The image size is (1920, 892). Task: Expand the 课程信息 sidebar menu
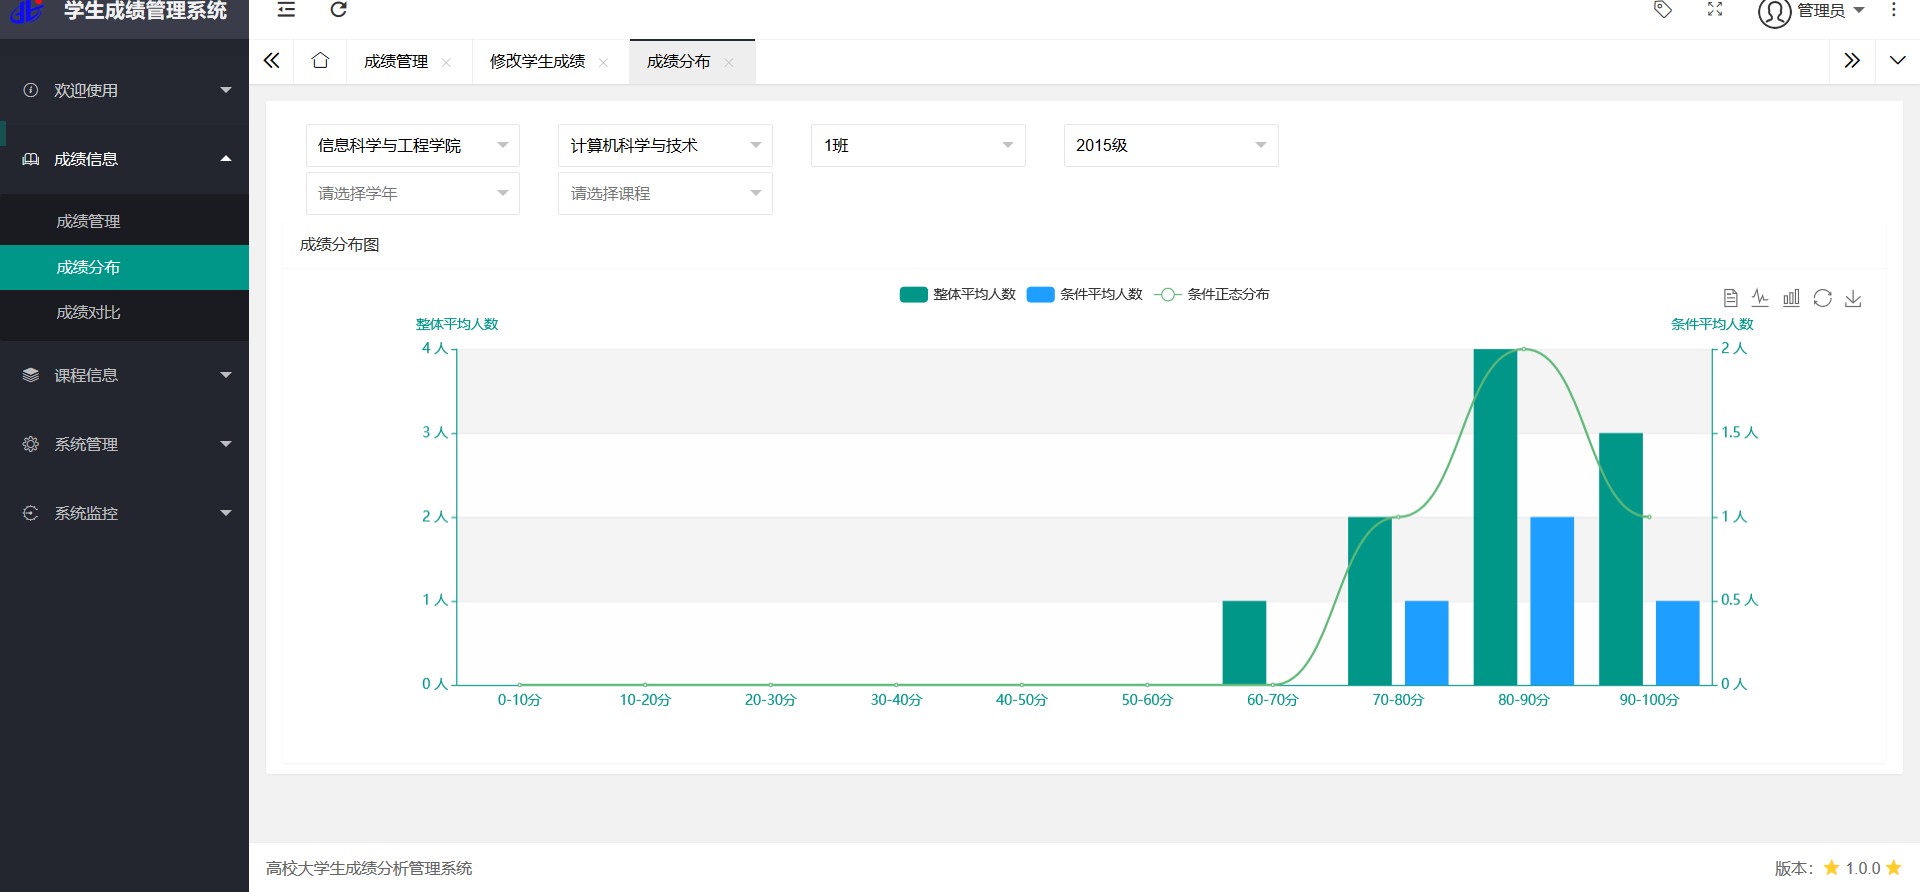click(x=124, y=375)
